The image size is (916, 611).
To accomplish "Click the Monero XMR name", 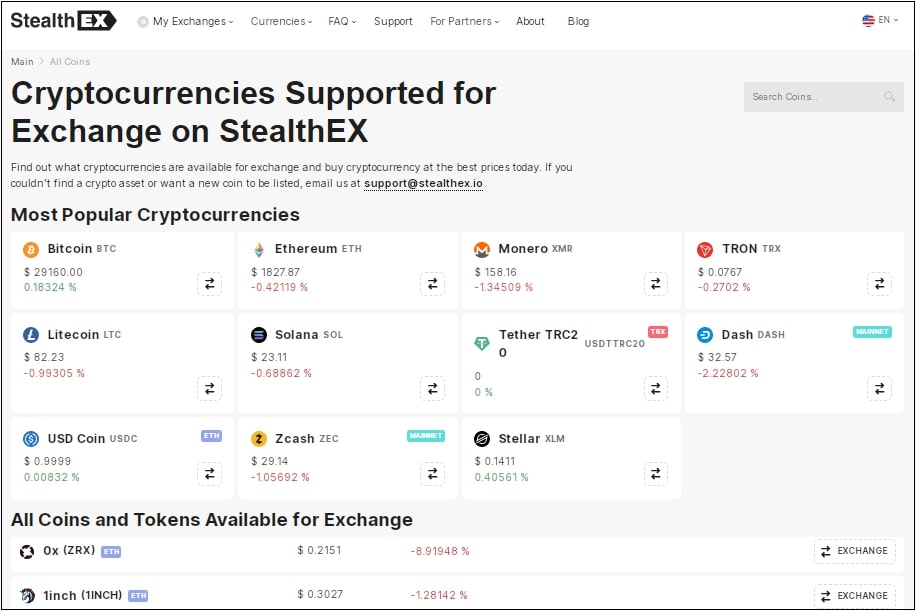I will (x=535, y=249).
